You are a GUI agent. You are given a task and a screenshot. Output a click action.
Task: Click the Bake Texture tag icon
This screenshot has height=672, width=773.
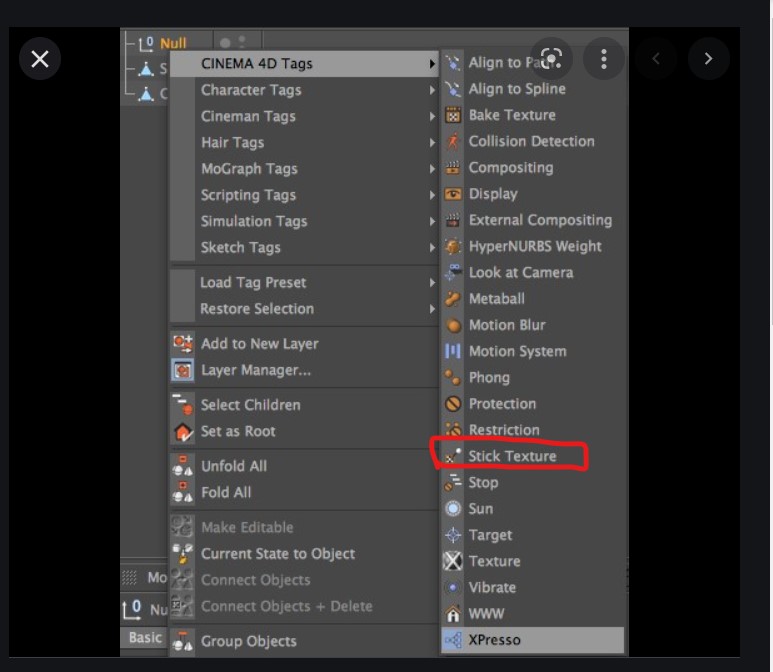[x=453, y=115]
